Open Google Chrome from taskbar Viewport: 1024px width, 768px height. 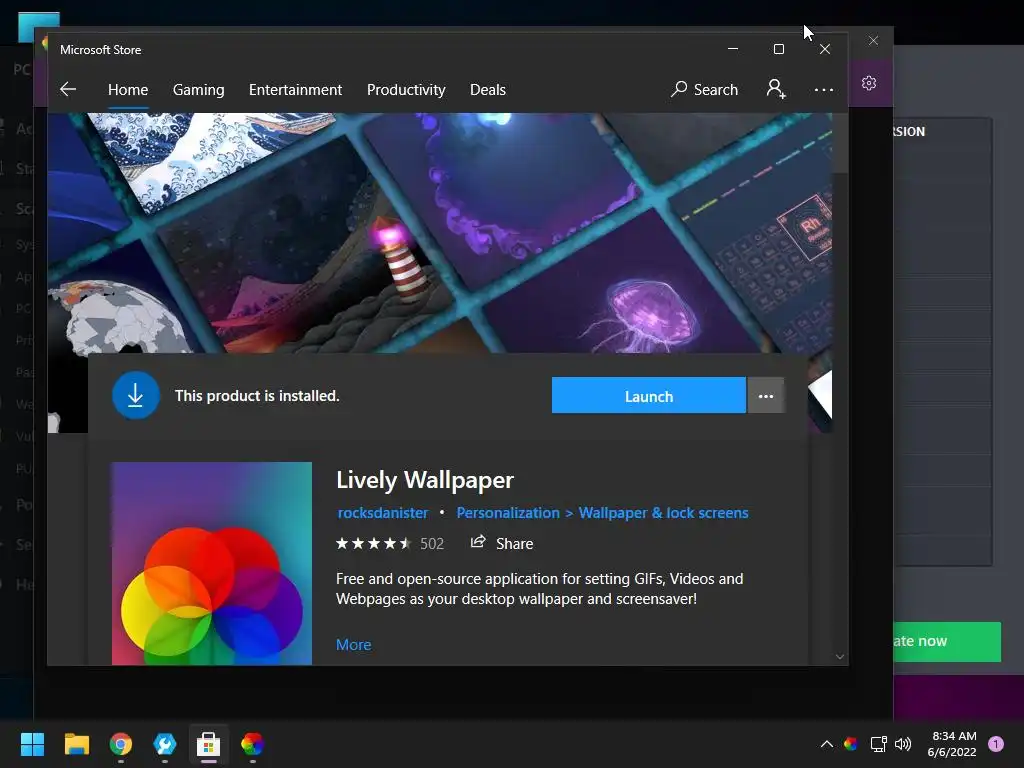tap(121, 744)
